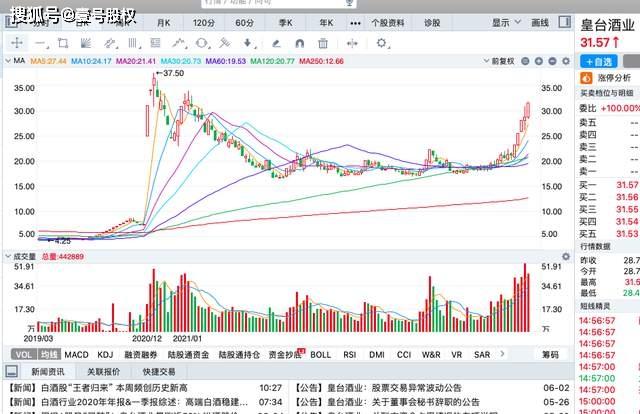Click the list-style round icon next to 前复权
Viewport: 640px width, 414px height.
click(x=525, y=61)
